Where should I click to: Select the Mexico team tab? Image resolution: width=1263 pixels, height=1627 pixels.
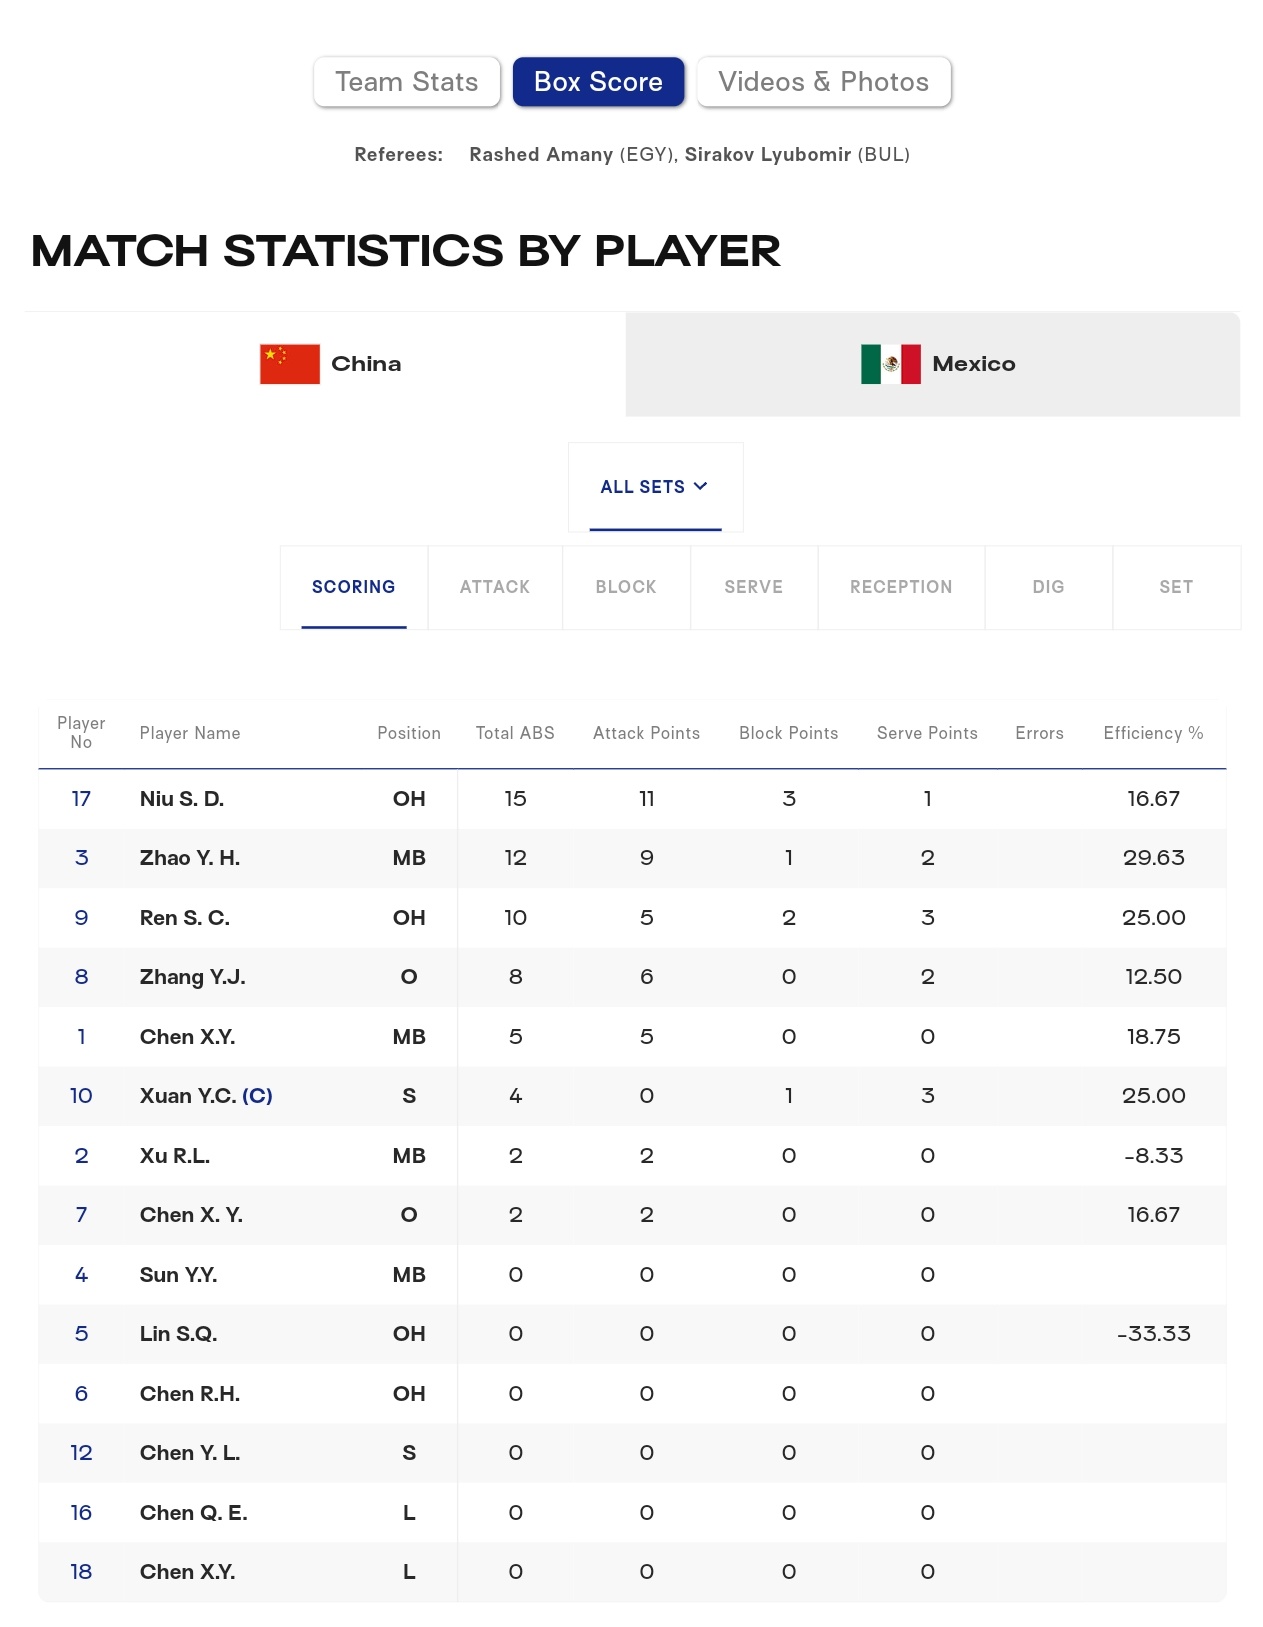[933, 364]
